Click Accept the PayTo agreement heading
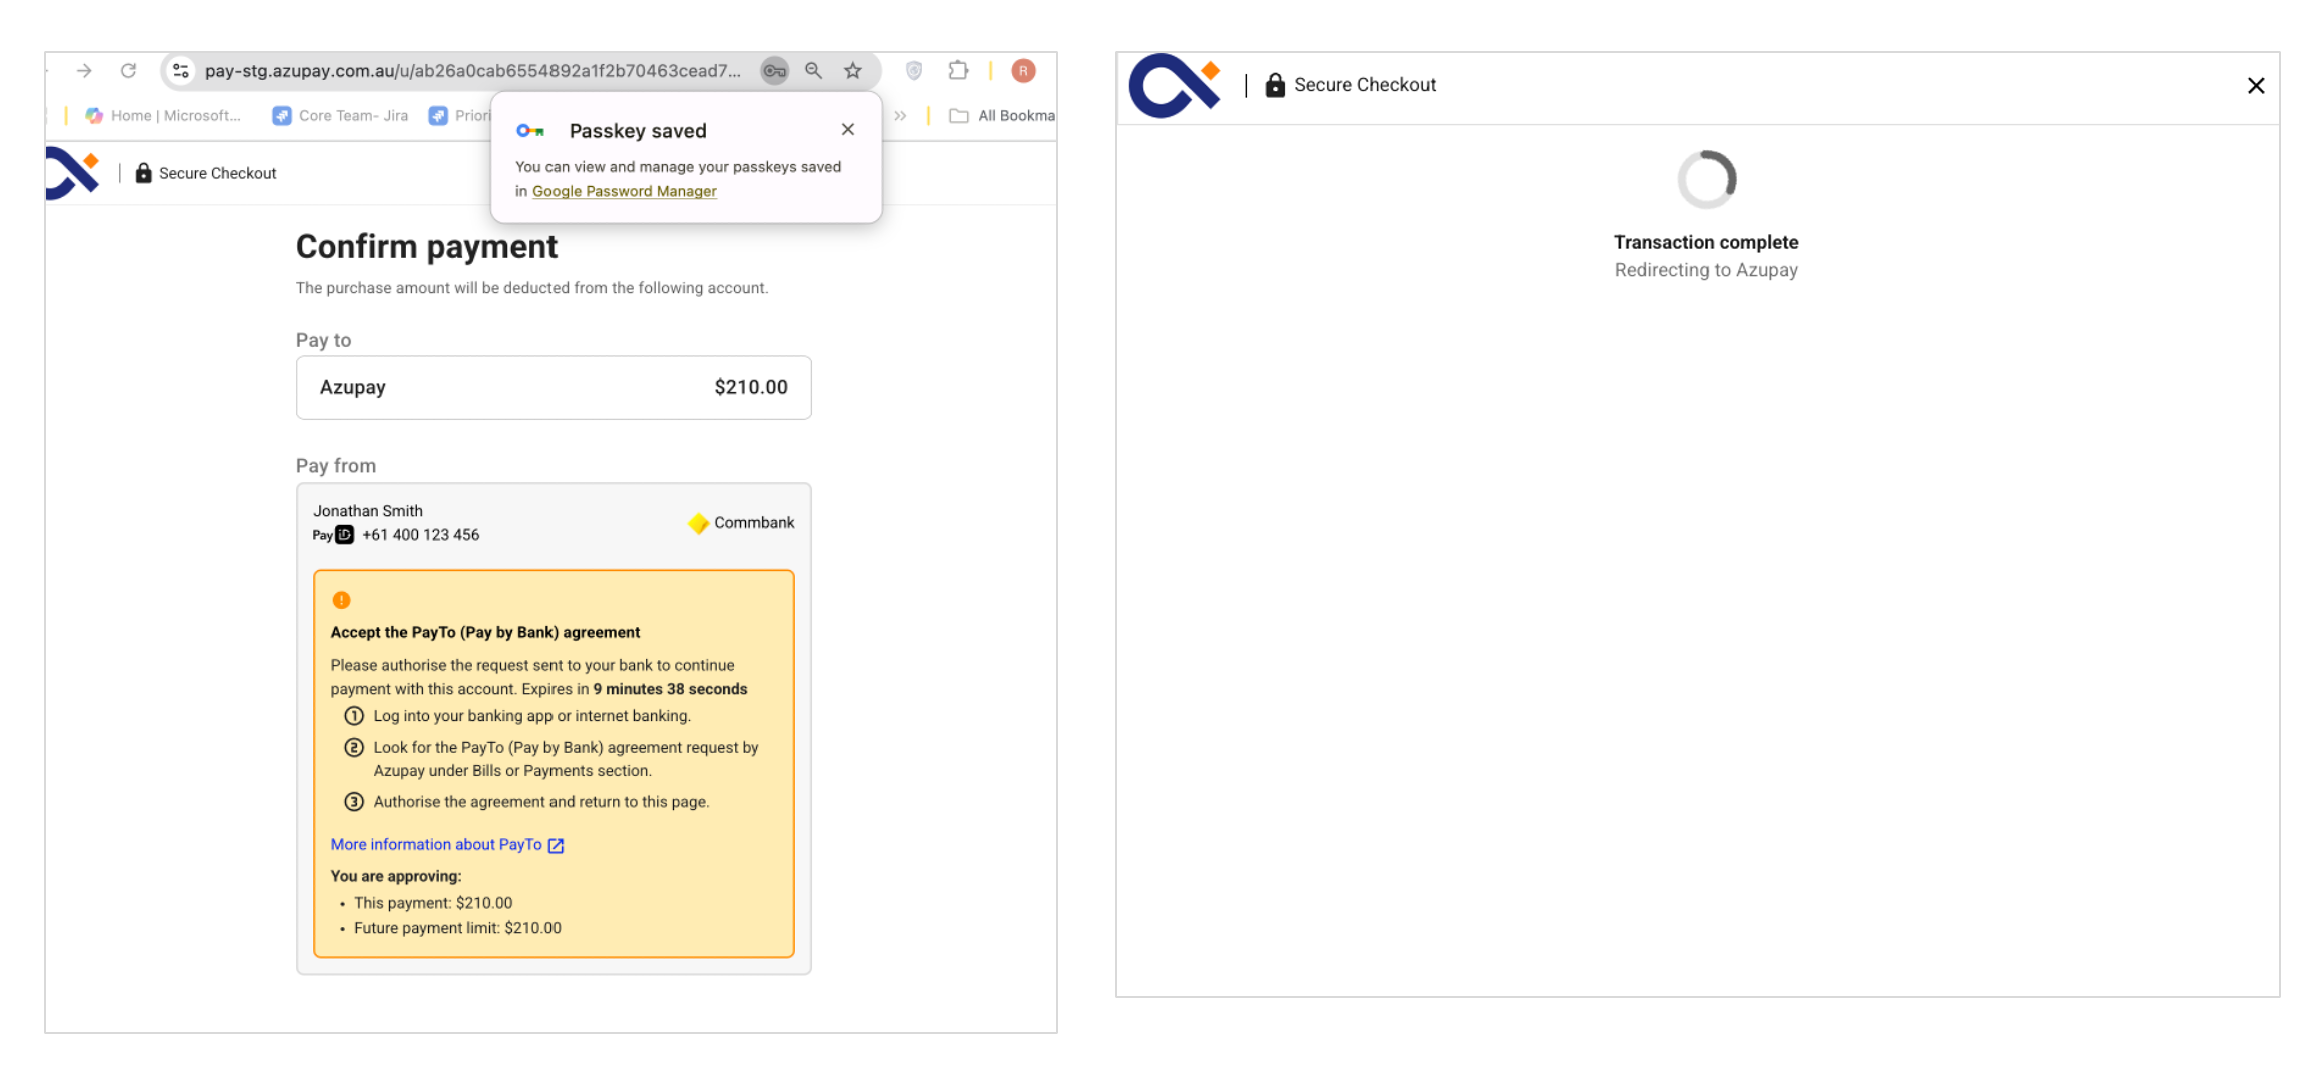Screen dimensions: 2318x1074 [x=485, y=632]
